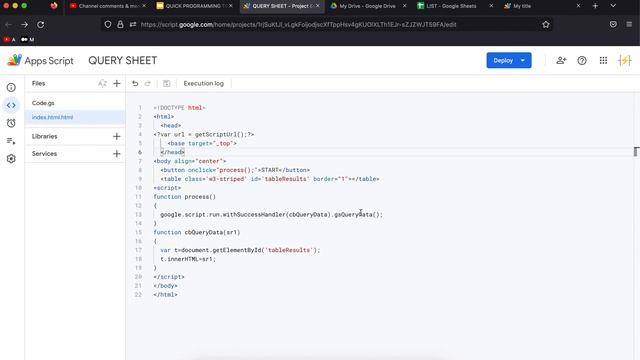
Task: Add a service with plus icon
Action: click(x=117, y=154)
